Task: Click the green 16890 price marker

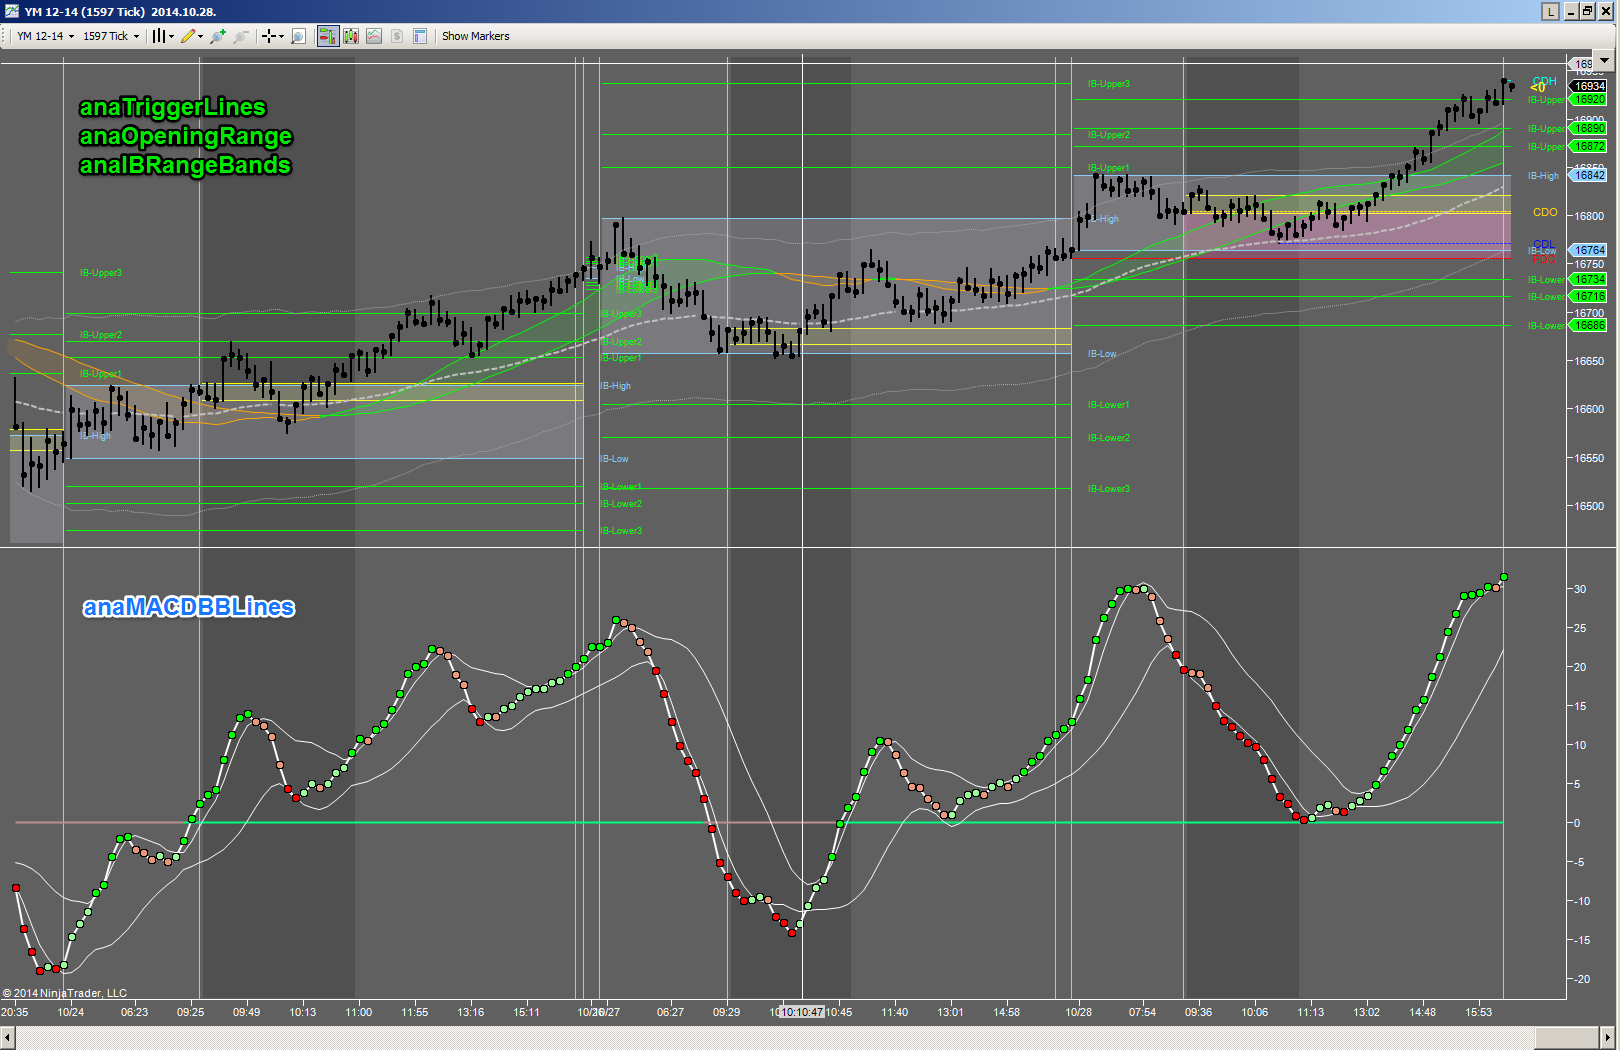Action: click(x=1590, y=128)
